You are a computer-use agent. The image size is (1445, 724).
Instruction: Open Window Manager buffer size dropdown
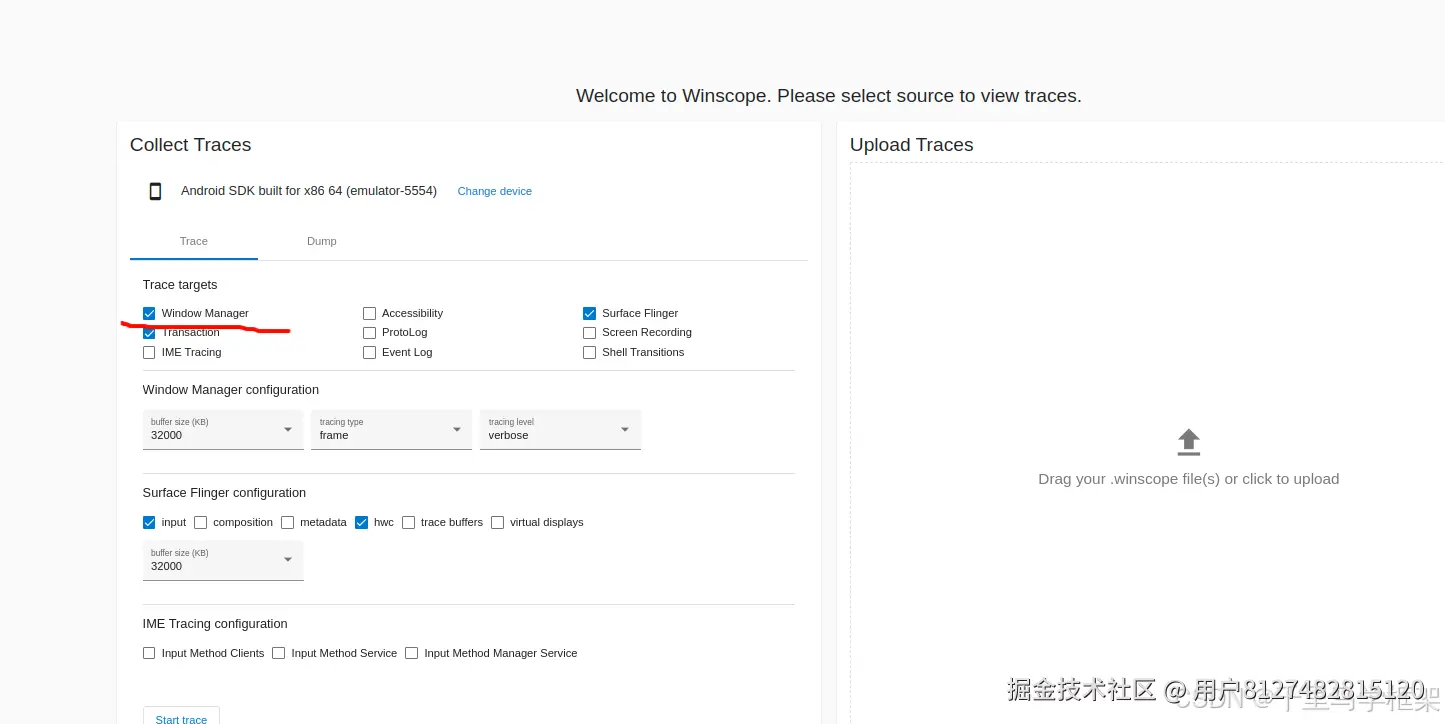(223, 430)
